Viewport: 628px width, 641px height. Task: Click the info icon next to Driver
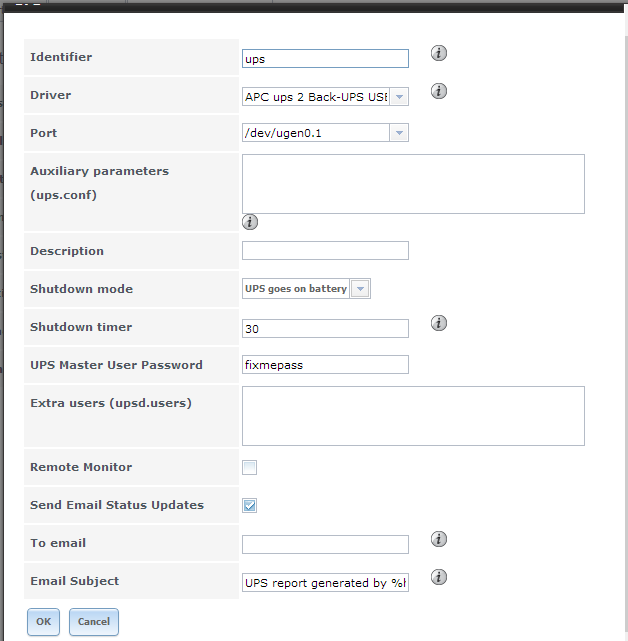click(438, 91)
